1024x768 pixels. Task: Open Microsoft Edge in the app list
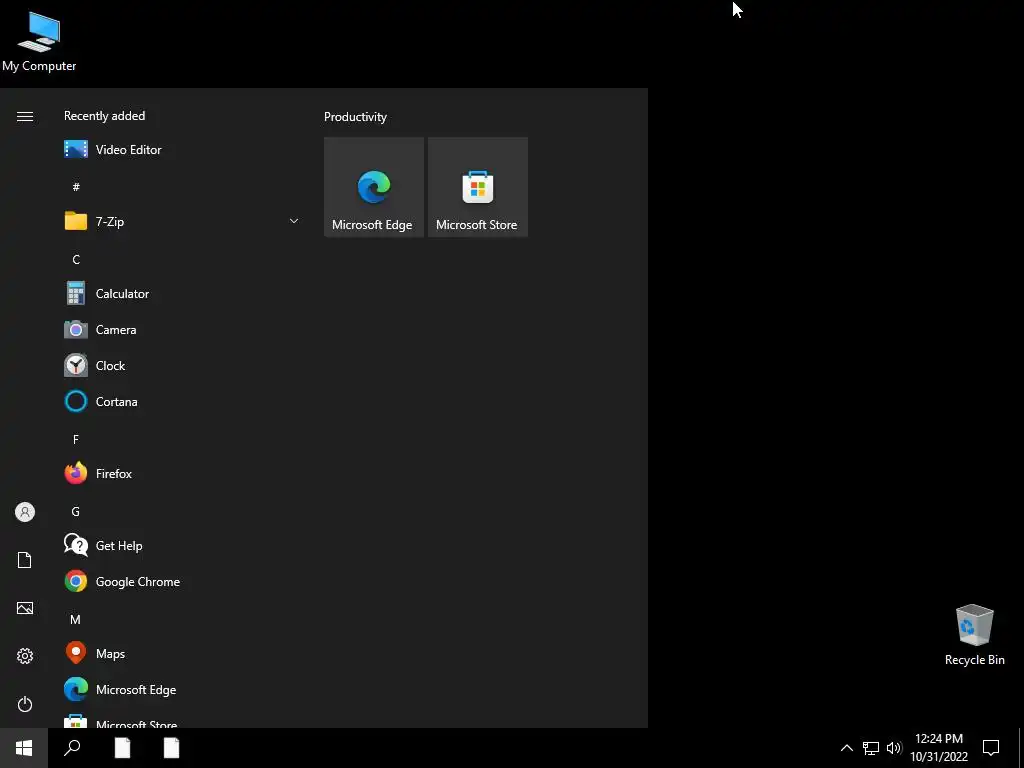coord(183,690)
